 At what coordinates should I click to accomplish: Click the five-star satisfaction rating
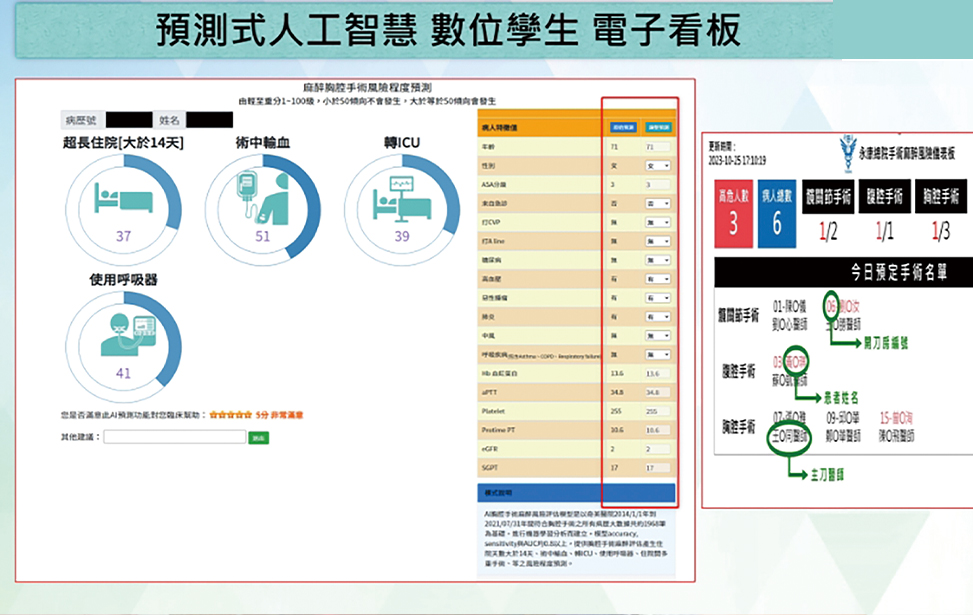[x=229, y=414]
